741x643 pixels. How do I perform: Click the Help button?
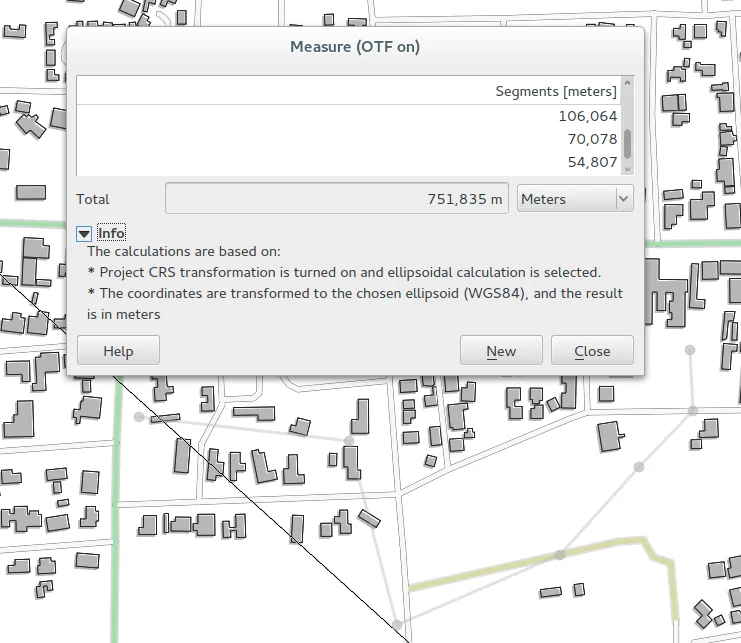[118, 351]
